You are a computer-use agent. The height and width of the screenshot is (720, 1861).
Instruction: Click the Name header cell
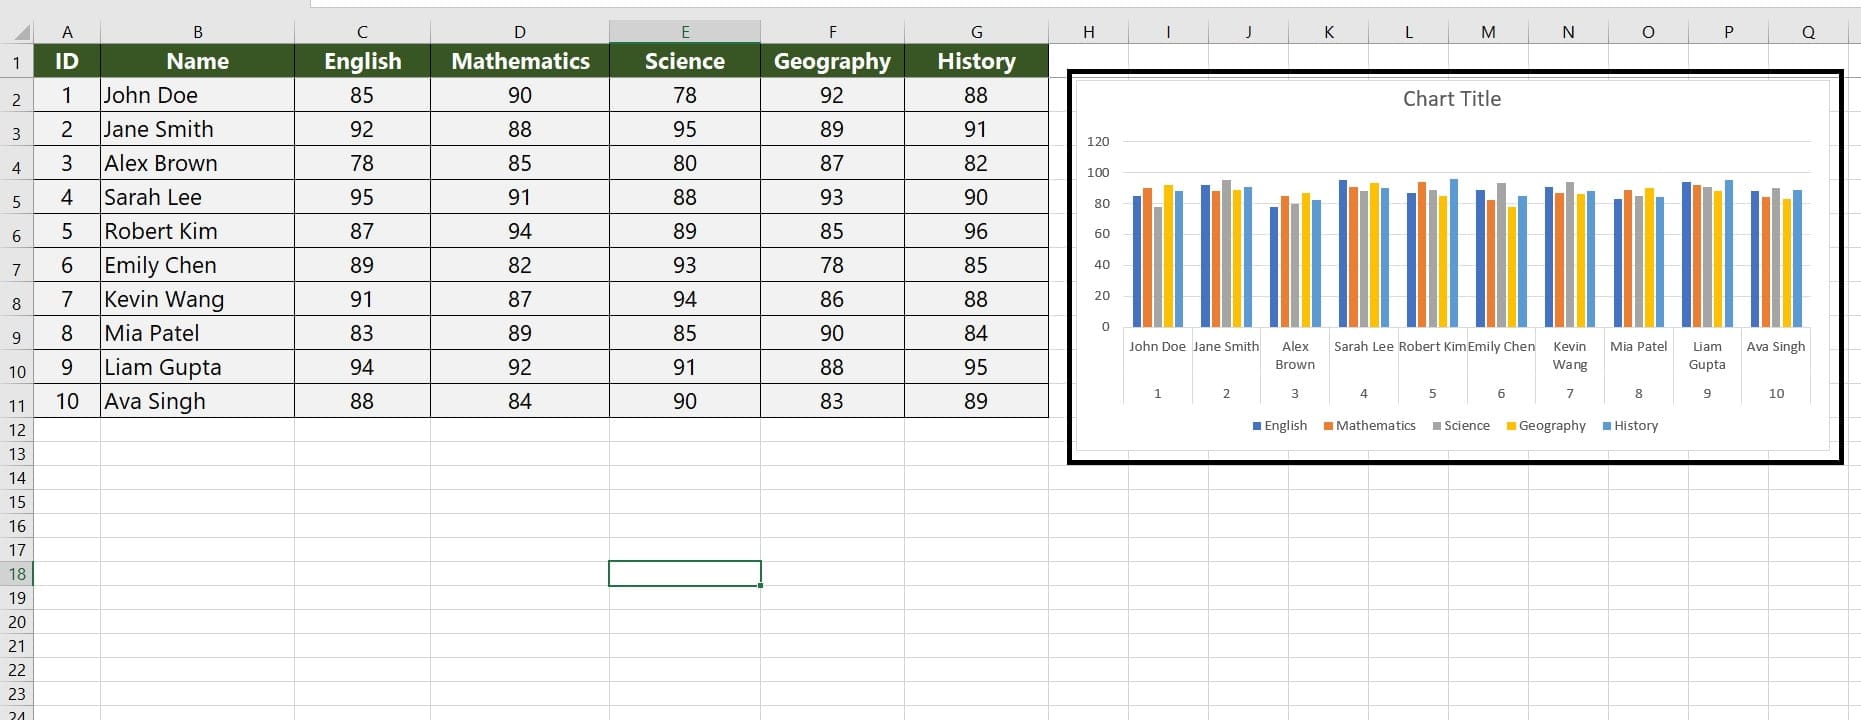(198, 61)
